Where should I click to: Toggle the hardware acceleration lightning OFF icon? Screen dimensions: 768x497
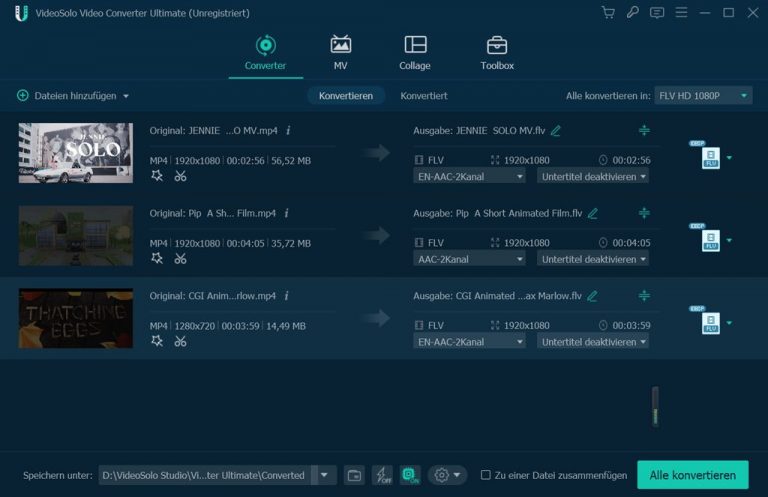382,475
